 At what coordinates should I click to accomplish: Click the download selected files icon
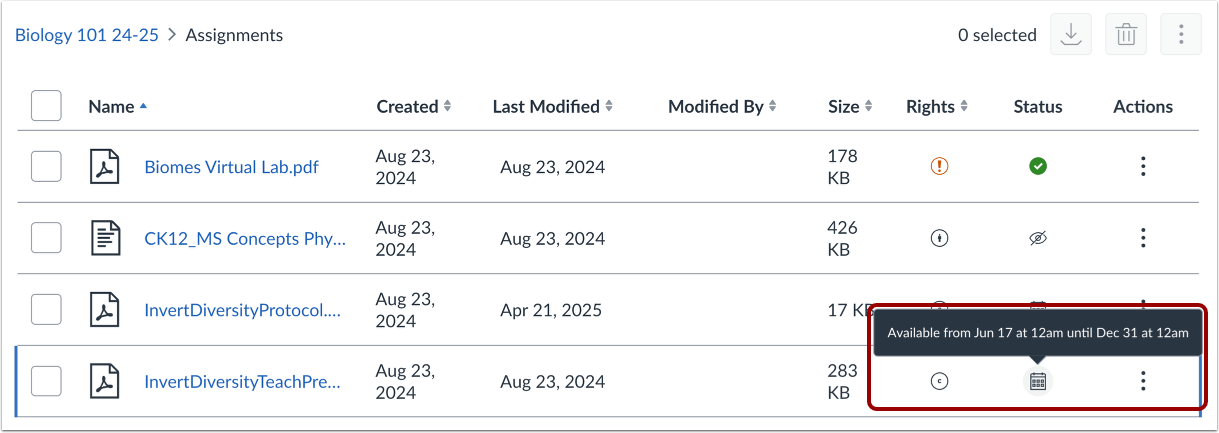point(1070,35)
